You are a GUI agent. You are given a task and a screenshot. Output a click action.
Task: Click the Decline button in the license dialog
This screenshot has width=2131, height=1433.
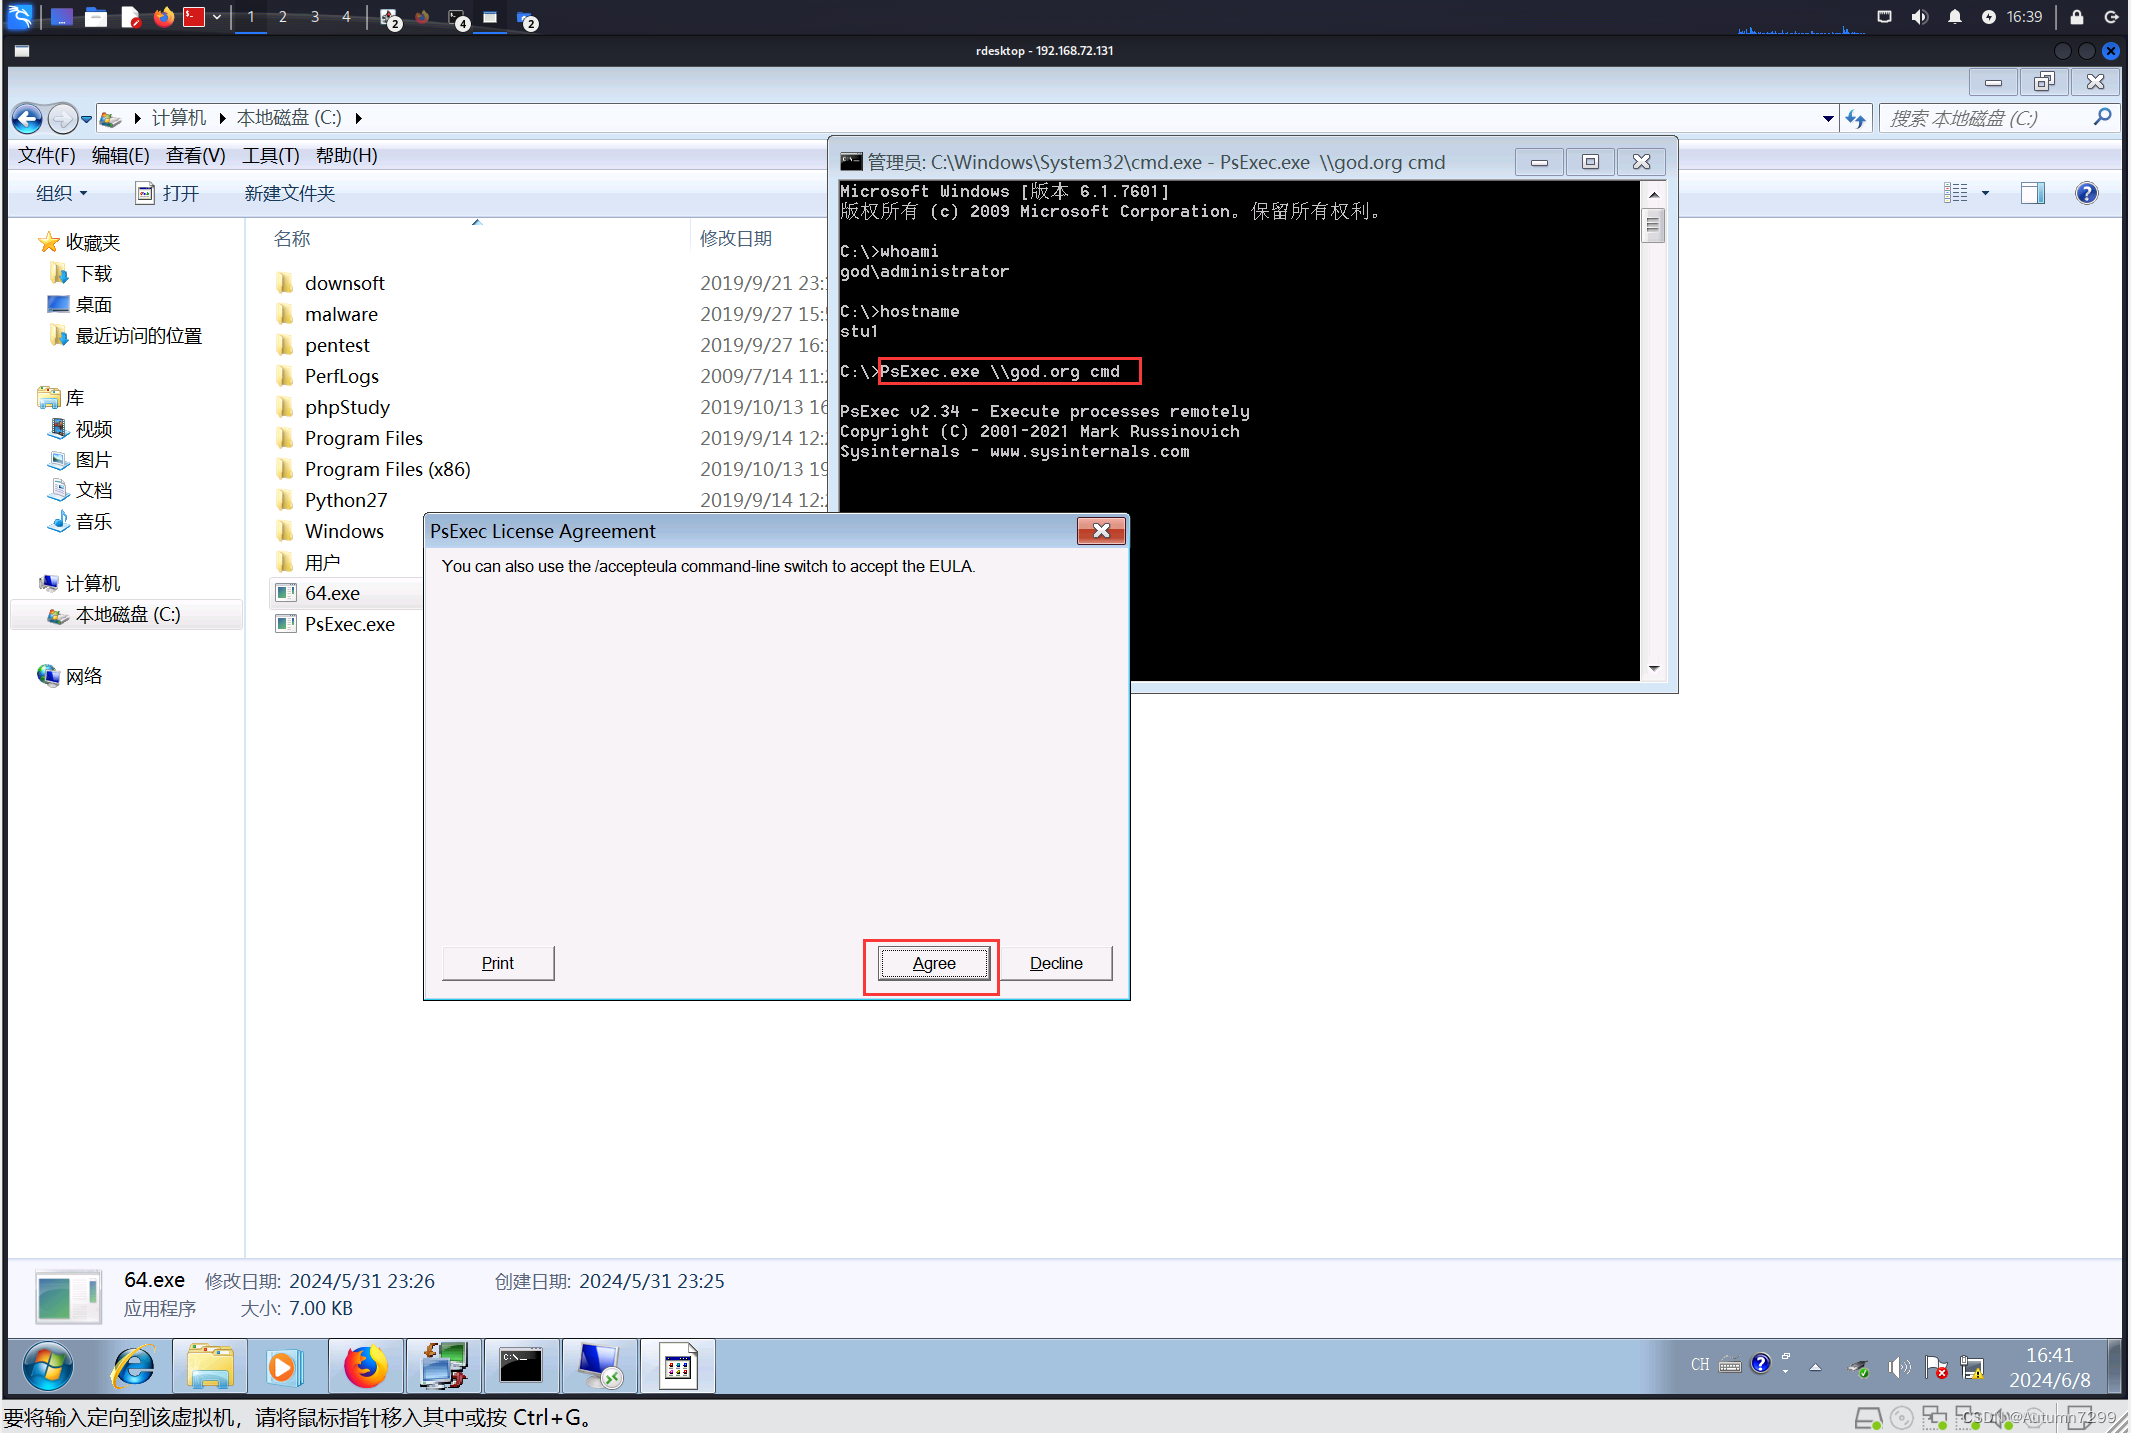(x=1055, y=963)
